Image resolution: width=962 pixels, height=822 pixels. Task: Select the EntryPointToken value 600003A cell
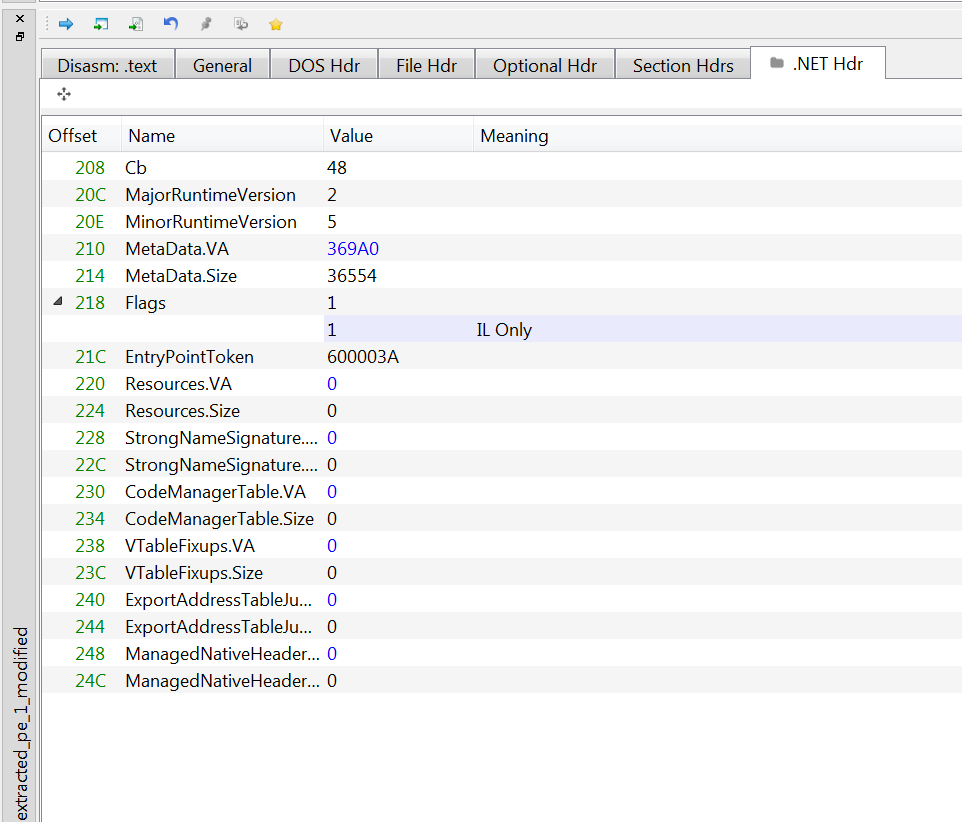363,357
